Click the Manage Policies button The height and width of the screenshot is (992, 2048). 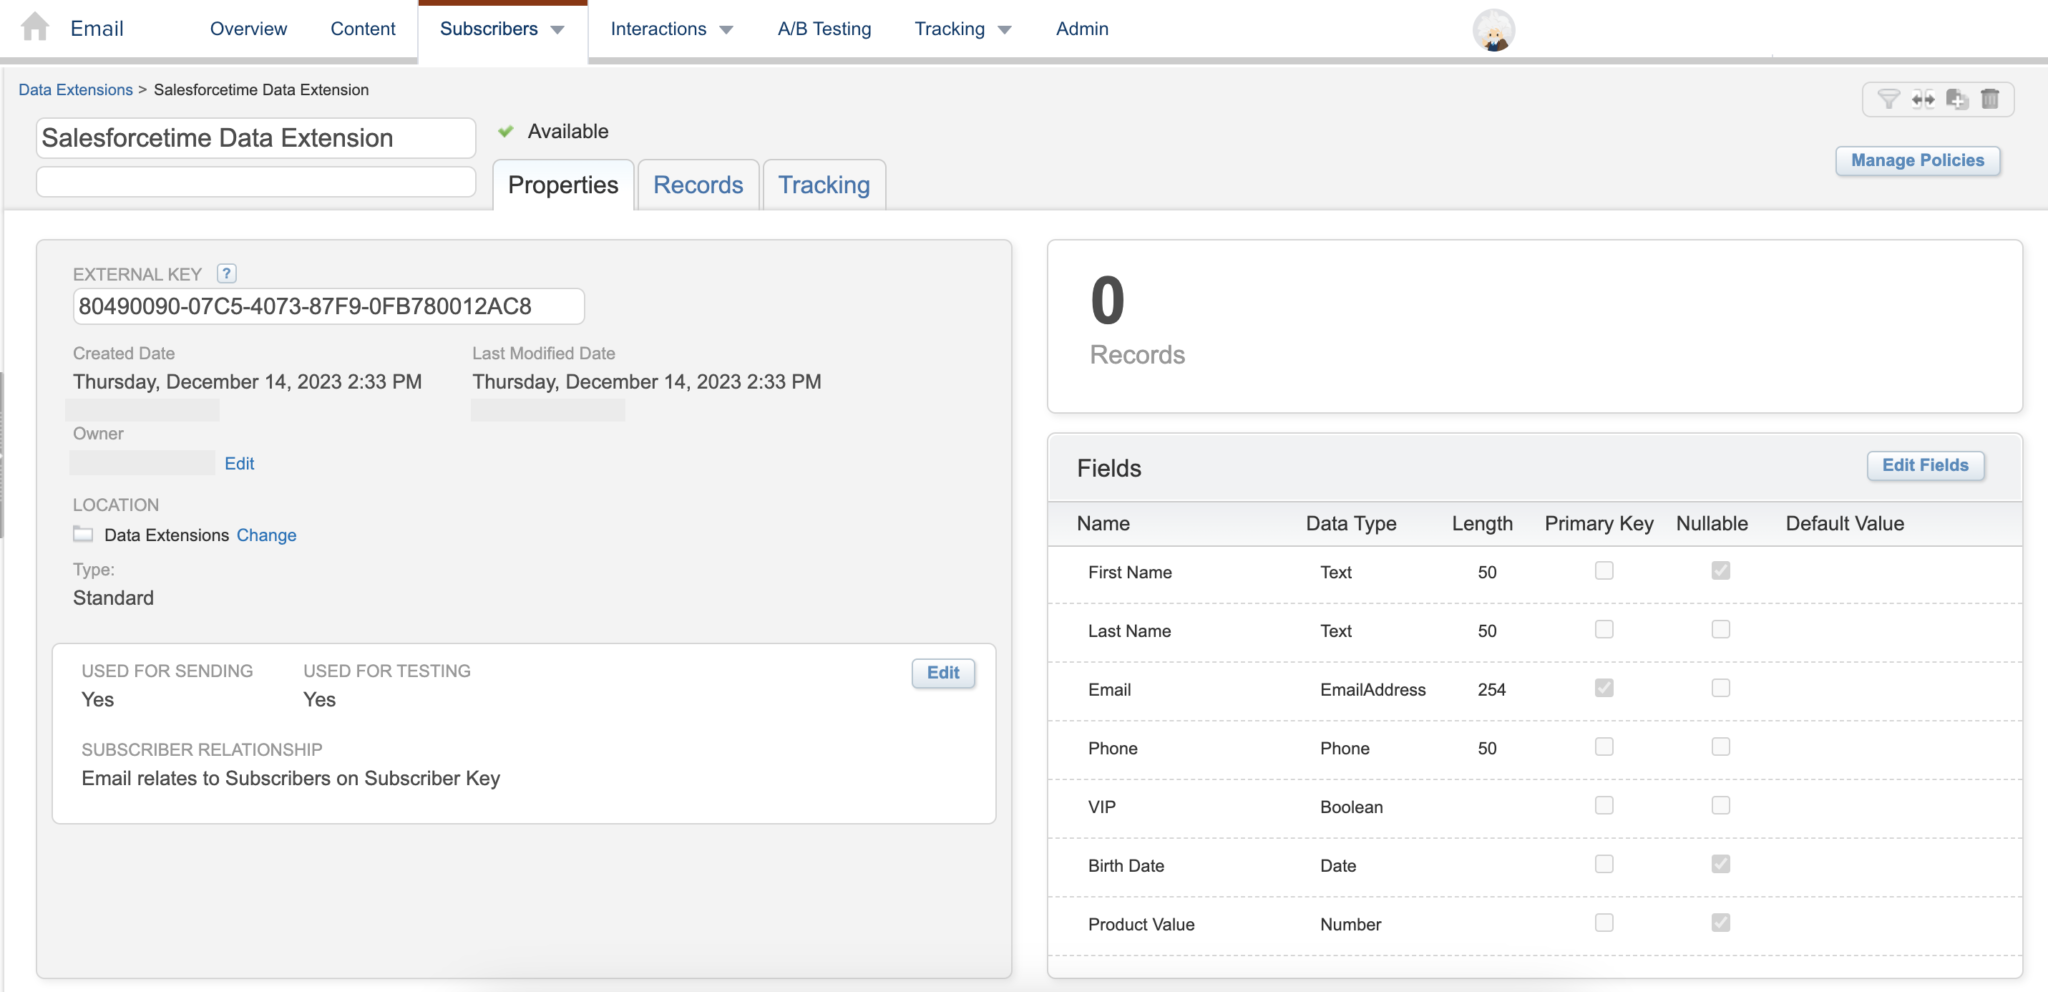(x=1917, y=160)
